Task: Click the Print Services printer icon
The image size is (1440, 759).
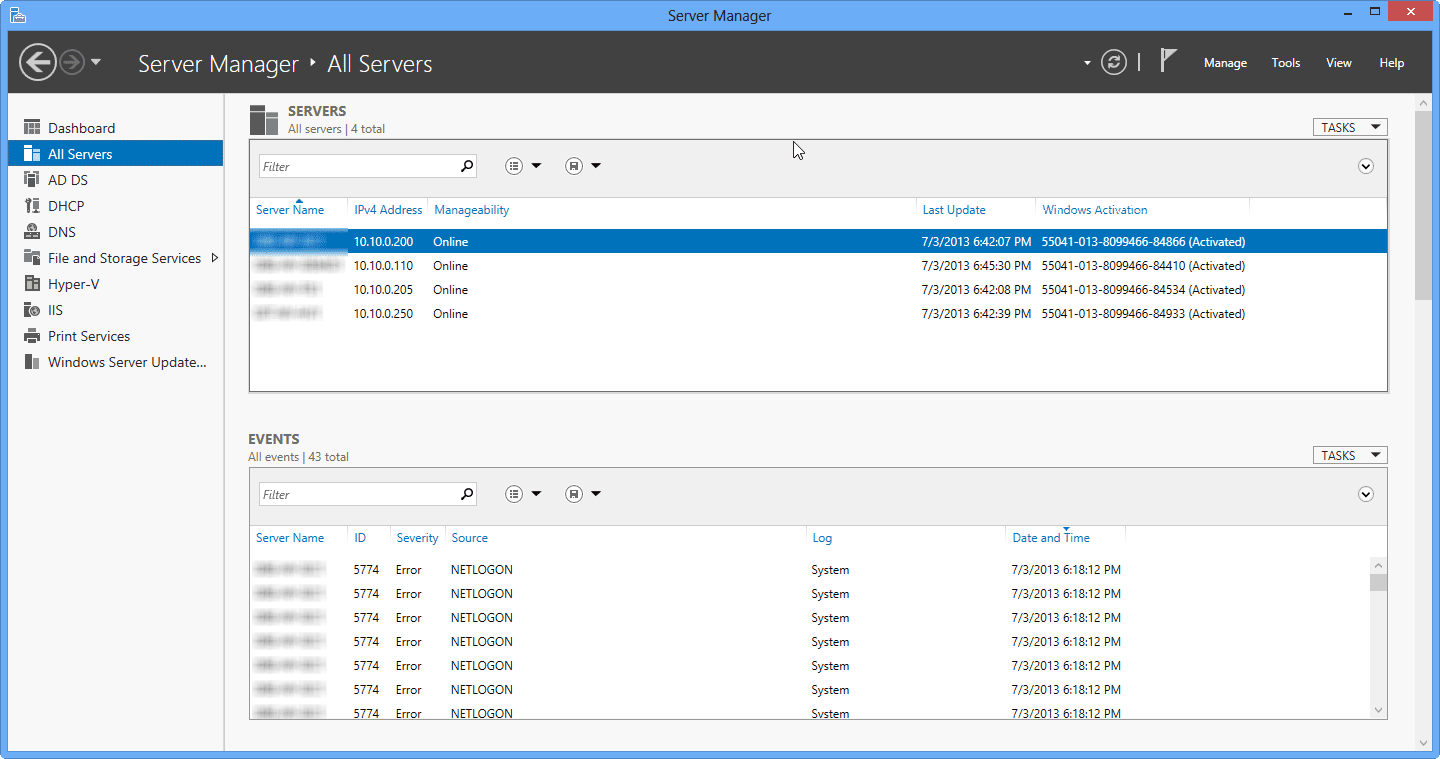Action: (31, 336)
